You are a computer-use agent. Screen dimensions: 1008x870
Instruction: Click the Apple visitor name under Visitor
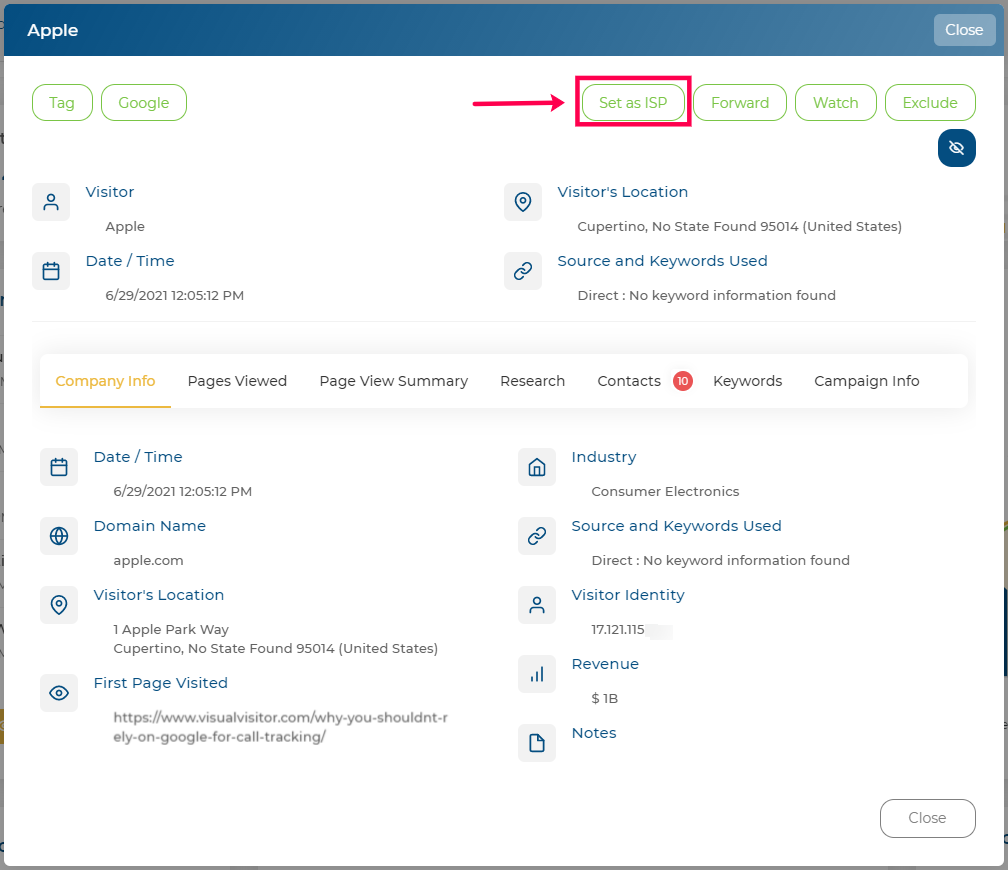pyautogui.click(x=125, y=226)
